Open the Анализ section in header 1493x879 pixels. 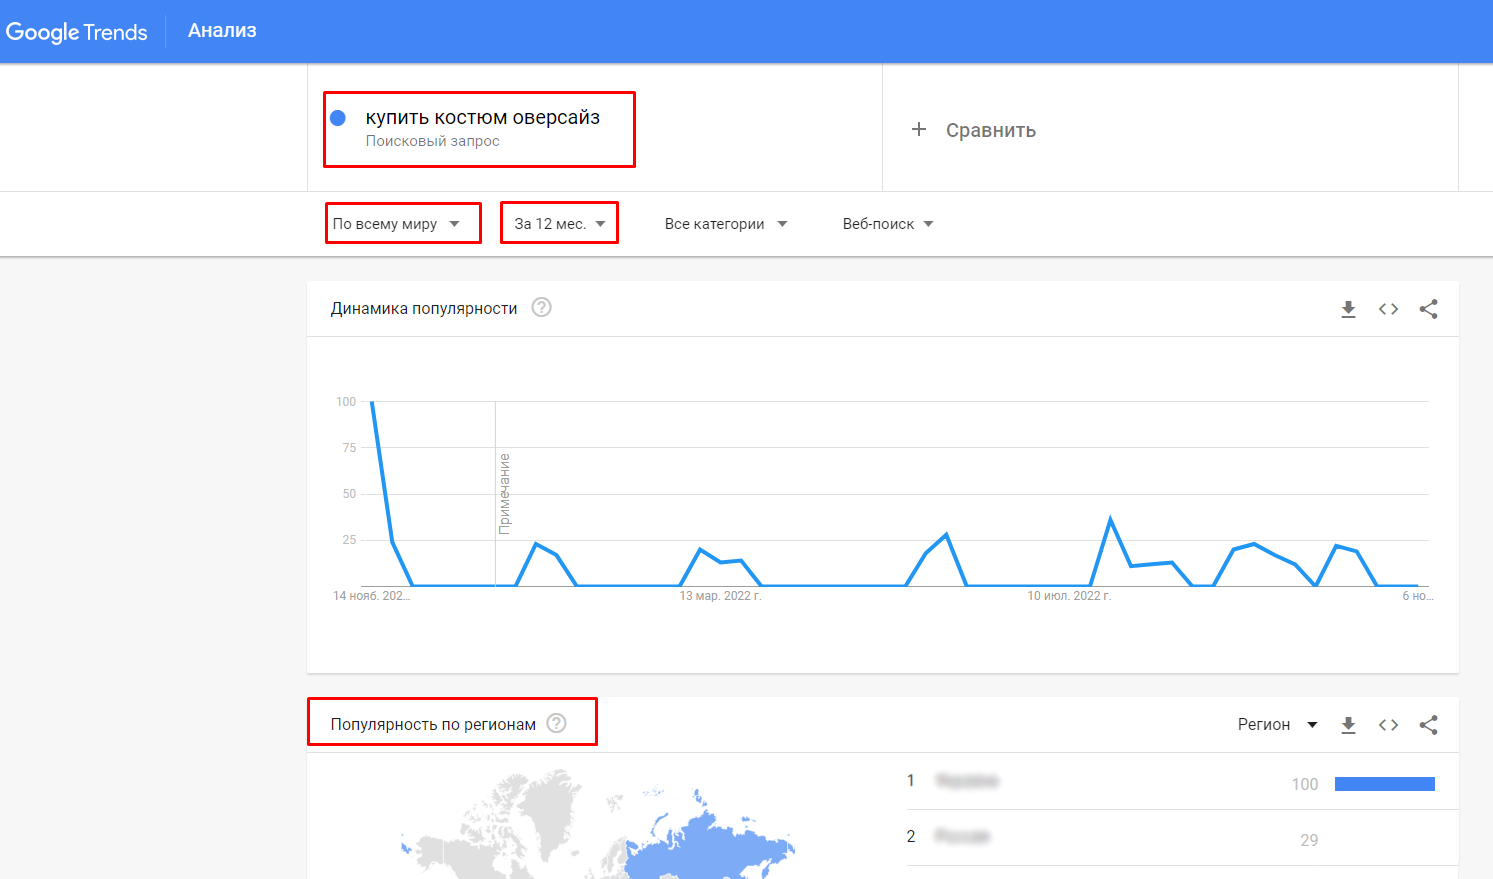(x=222, y=31)
